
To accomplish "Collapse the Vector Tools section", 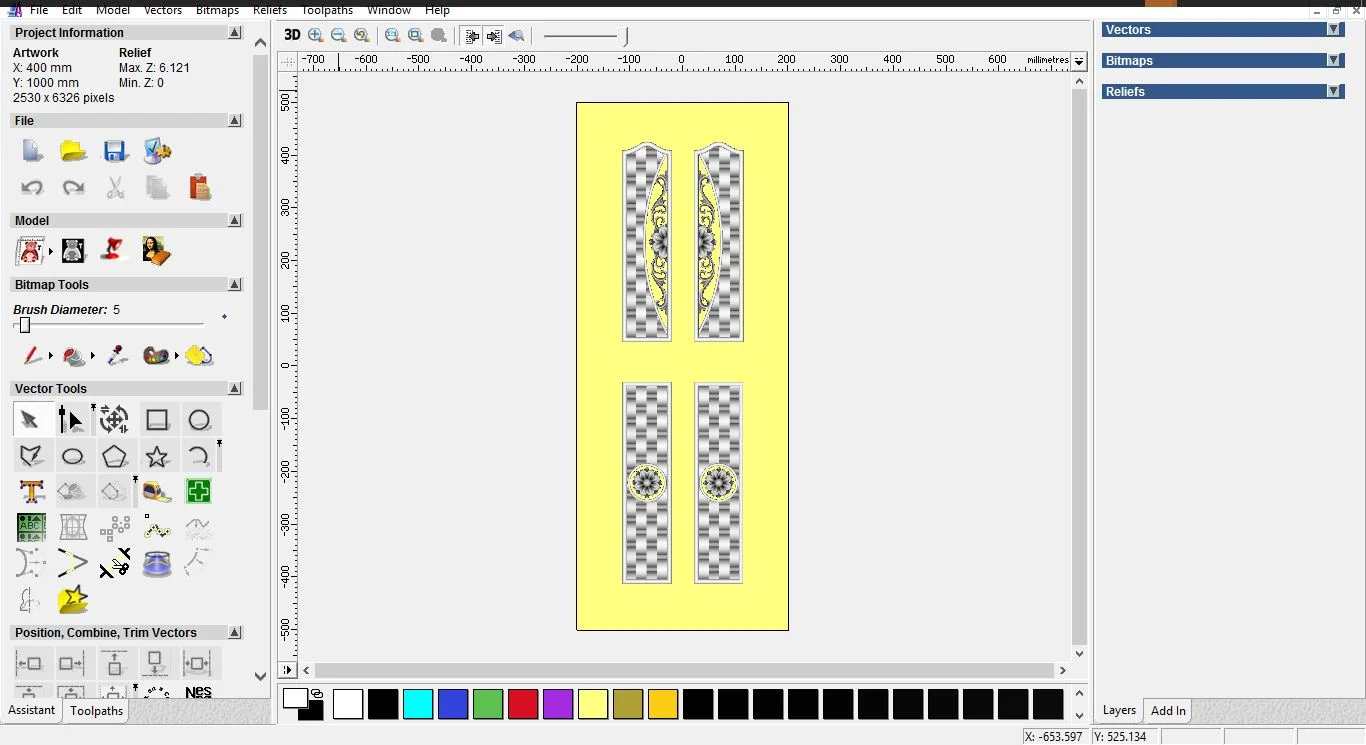I will tap(235, 389).
